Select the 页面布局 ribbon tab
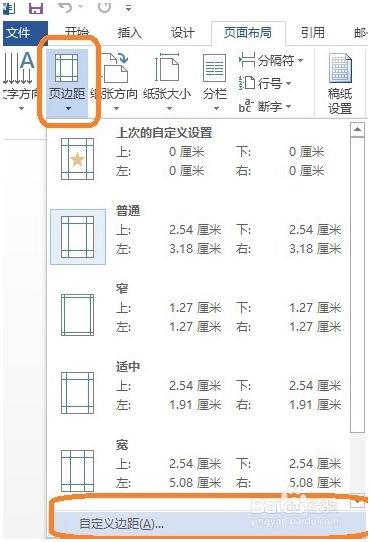 point(248,33)
